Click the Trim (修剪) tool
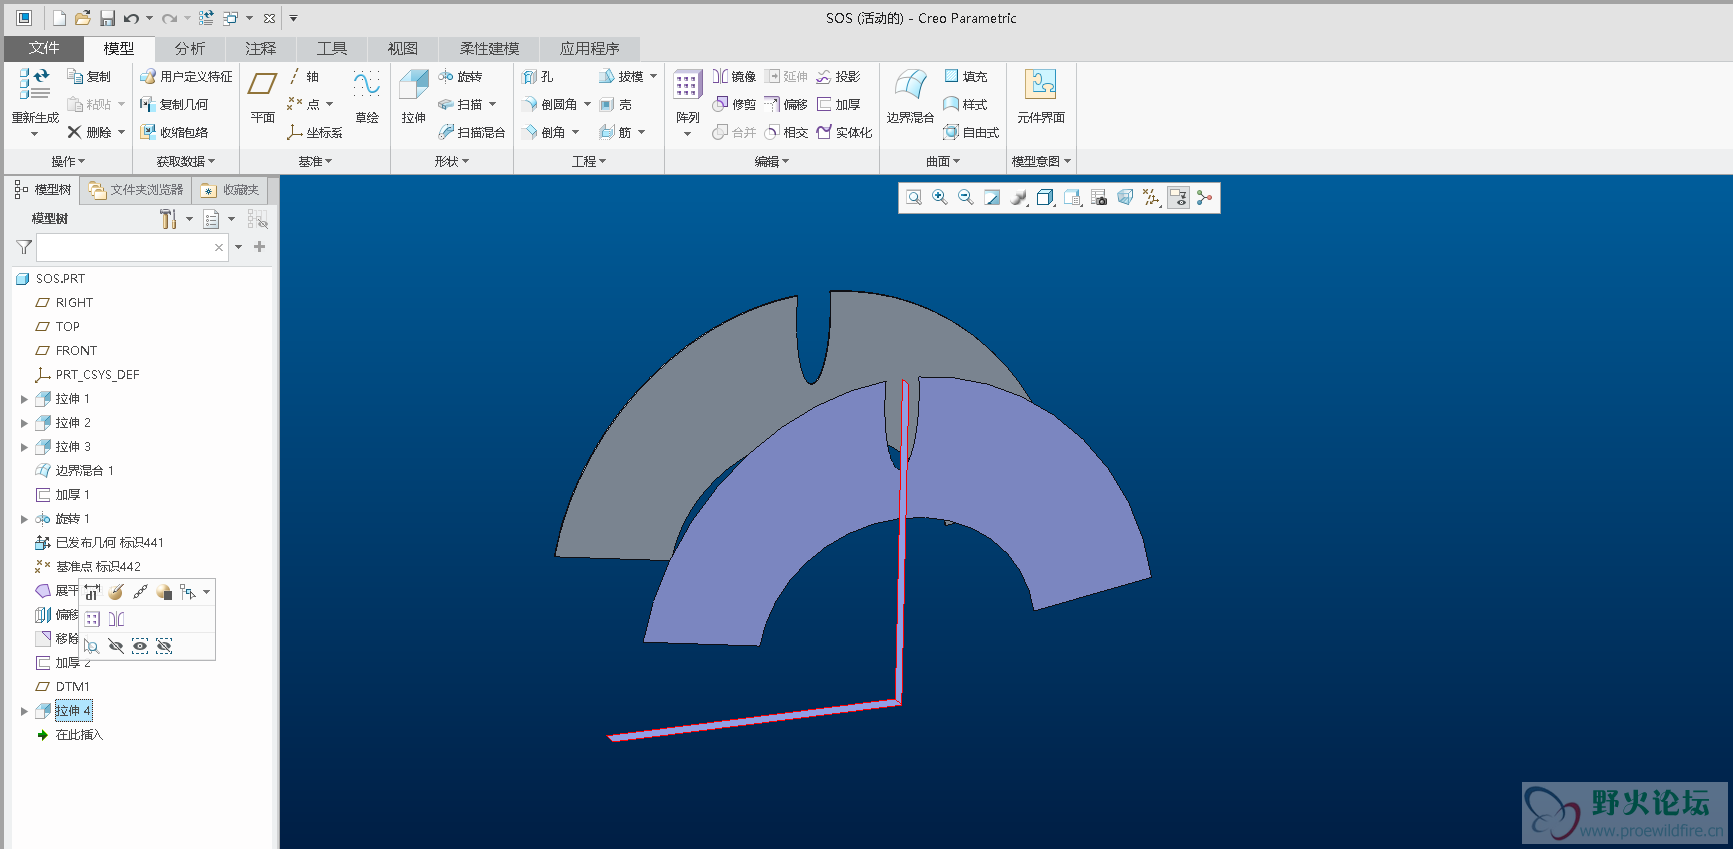This screenshot has height=849, width=1733. pos(734,104)
